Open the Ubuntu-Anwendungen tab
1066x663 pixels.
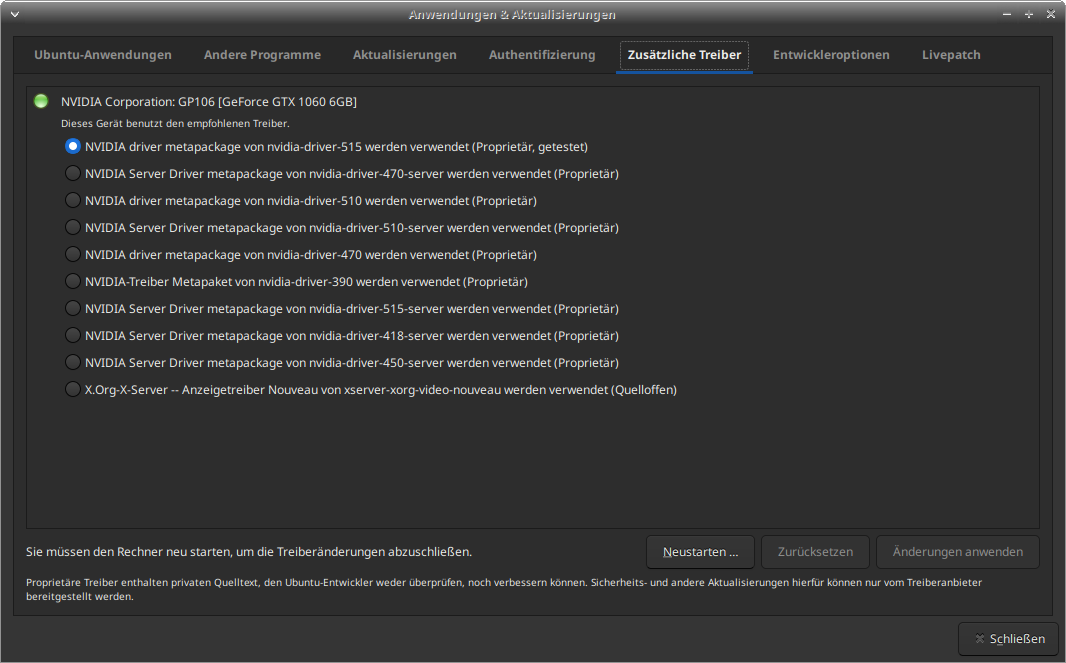[103, 55]
